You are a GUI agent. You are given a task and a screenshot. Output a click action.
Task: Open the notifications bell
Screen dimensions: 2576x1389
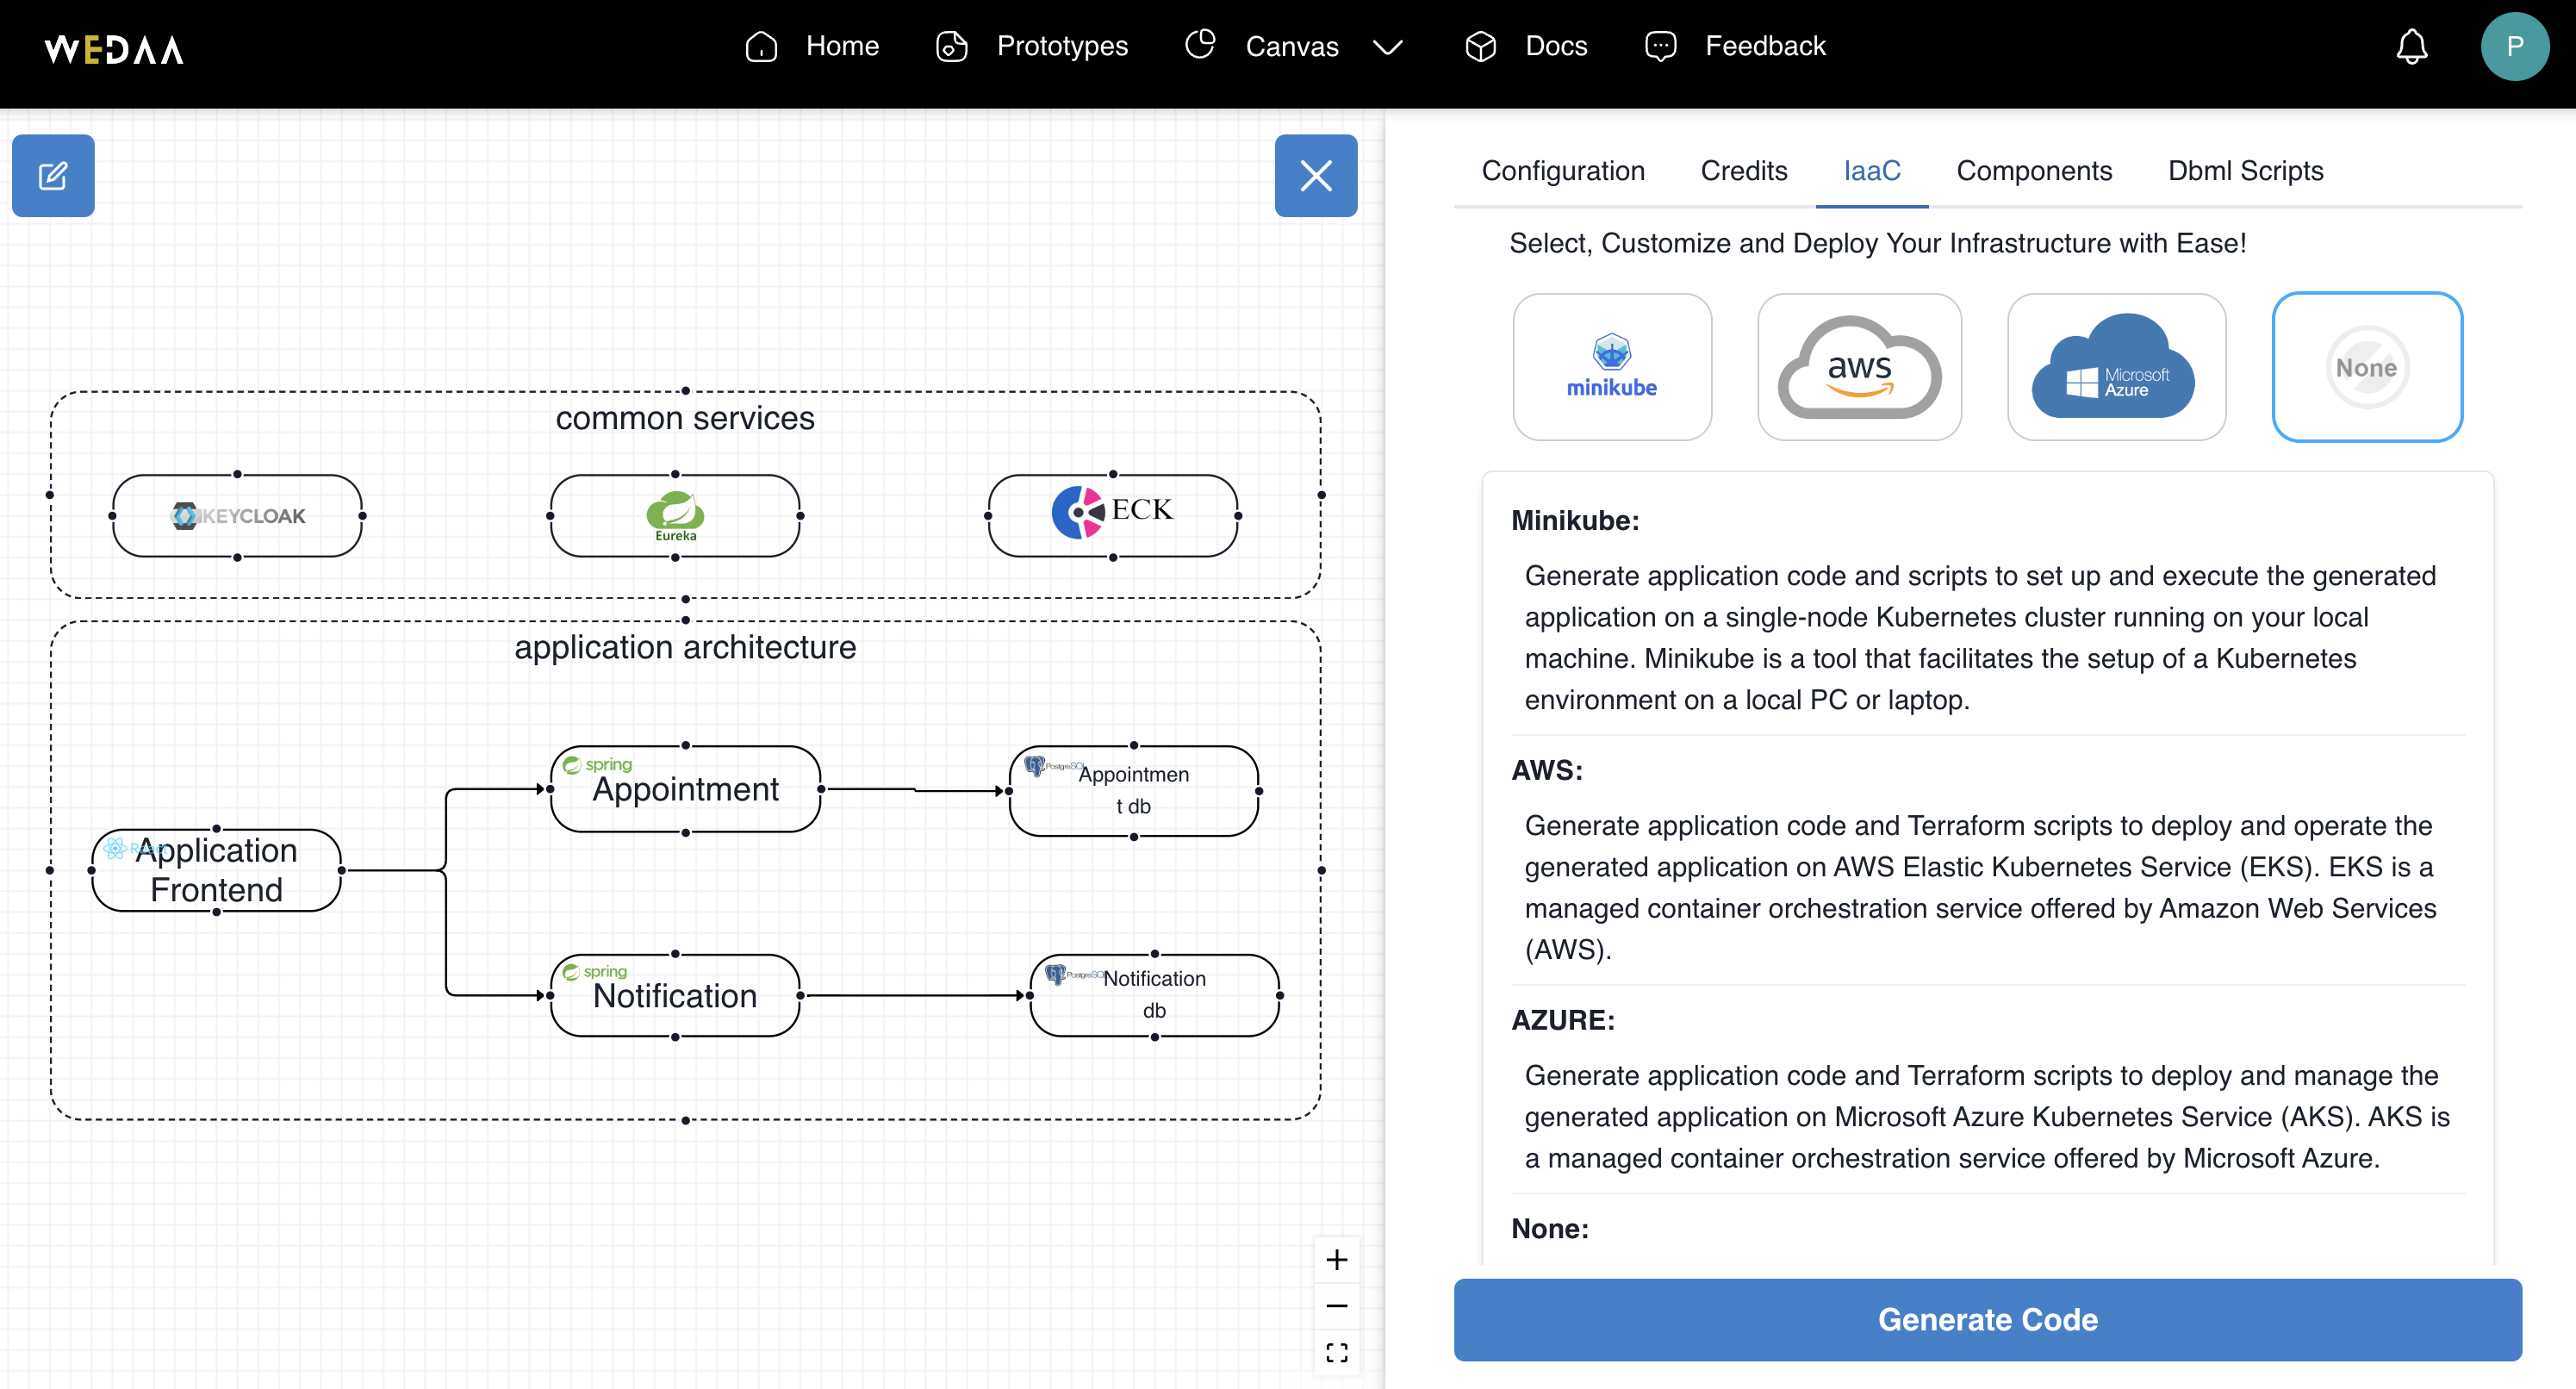coord(2411,46)
